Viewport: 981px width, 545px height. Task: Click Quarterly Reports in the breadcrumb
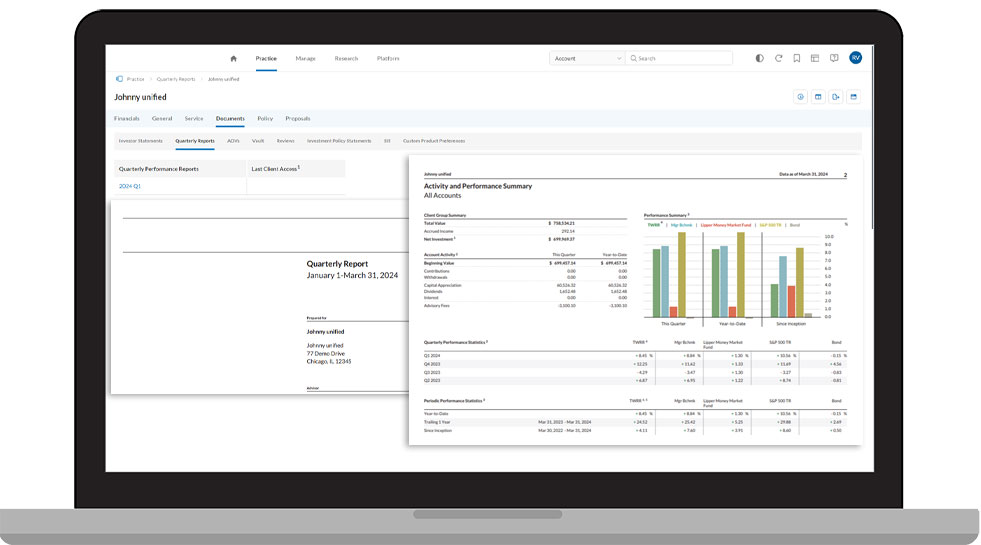click(175, 78)
